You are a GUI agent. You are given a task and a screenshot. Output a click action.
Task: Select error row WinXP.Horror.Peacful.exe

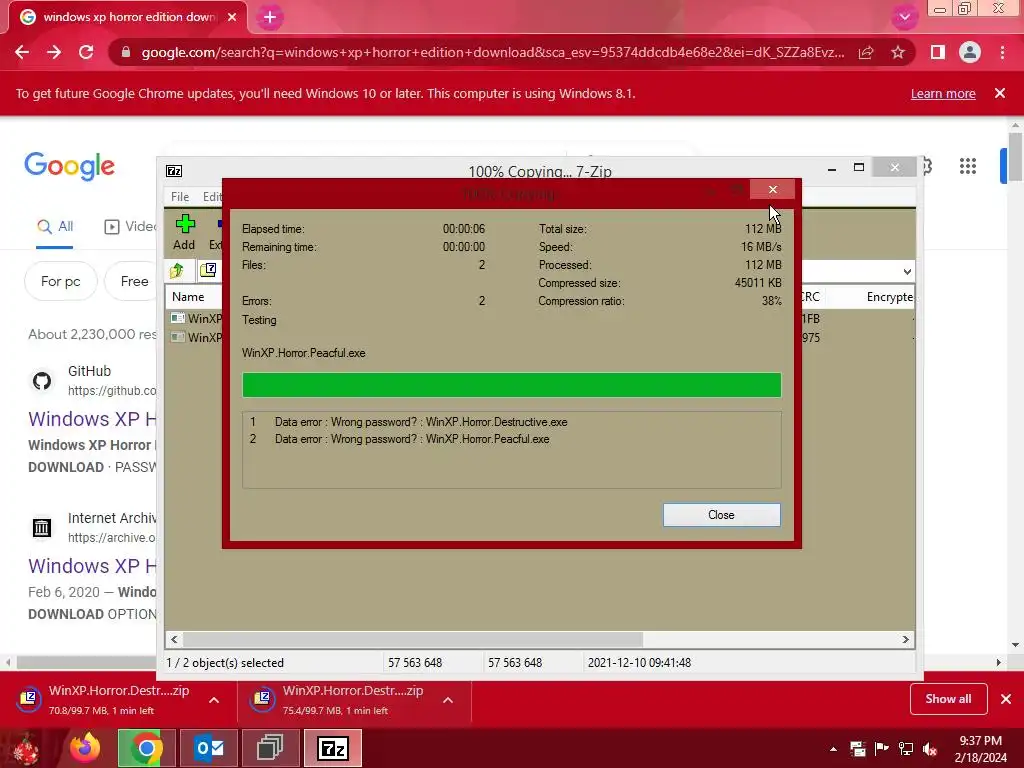pyautogui.click(x=512, y=439)
